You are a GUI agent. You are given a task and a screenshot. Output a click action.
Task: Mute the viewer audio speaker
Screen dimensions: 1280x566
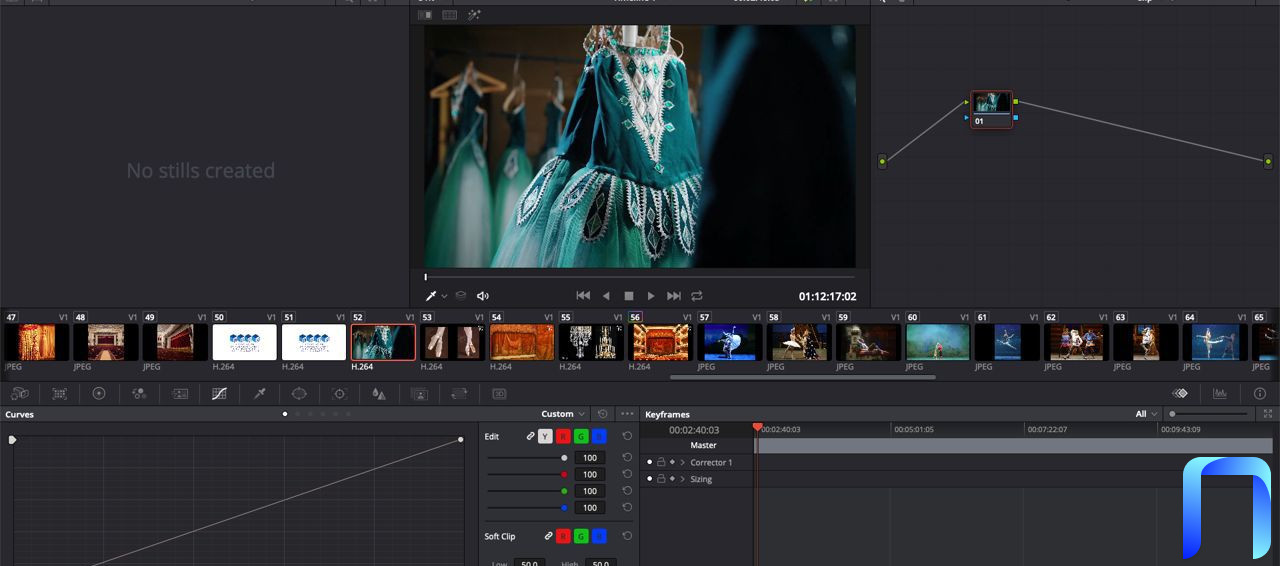[x=483, y=296]
